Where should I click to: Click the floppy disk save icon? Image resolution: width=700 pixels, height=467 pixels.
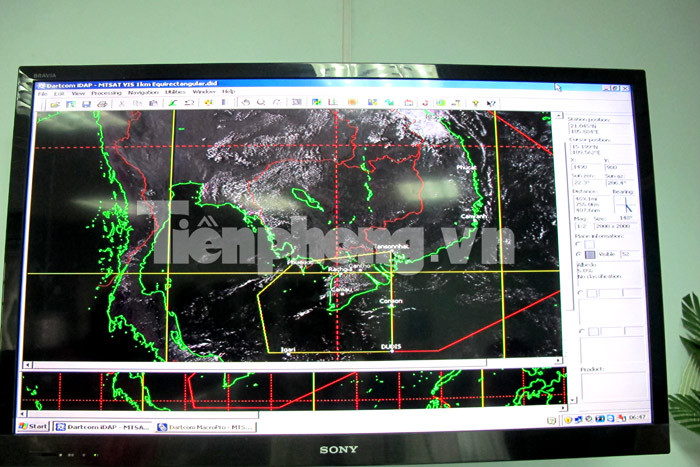coord(87,103)
